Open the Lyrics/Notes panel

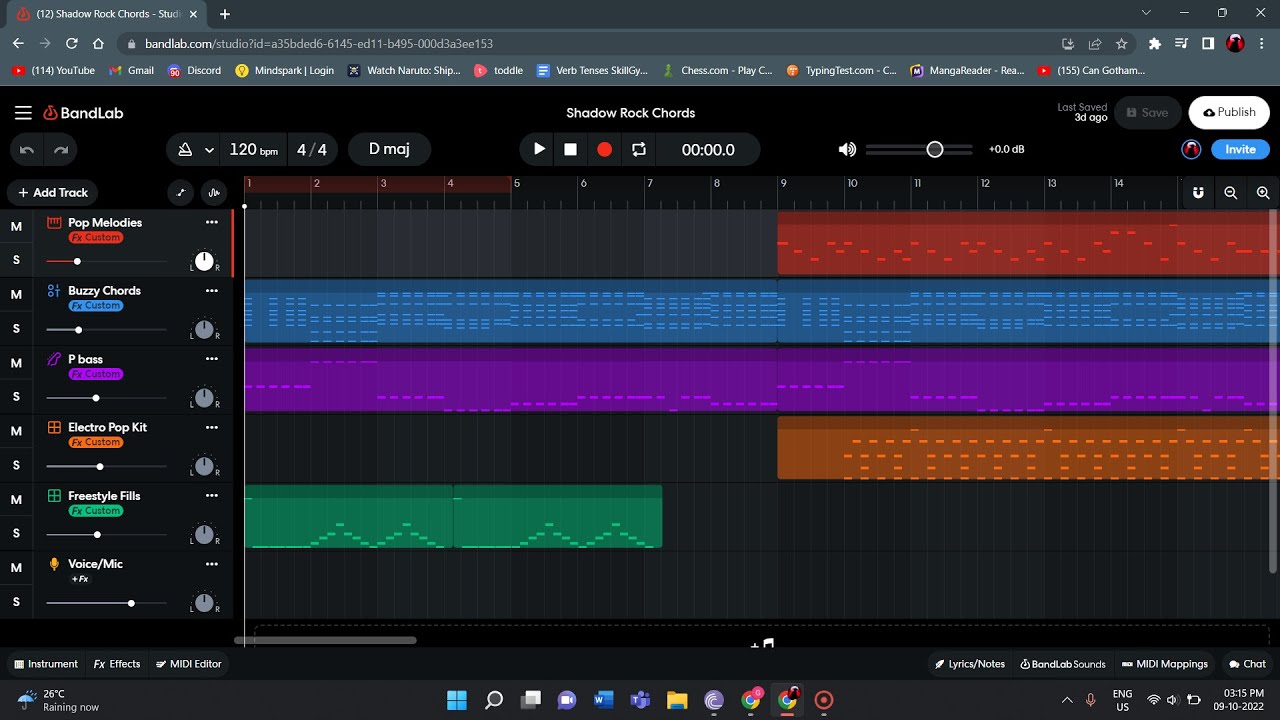[x=970, y=664]
